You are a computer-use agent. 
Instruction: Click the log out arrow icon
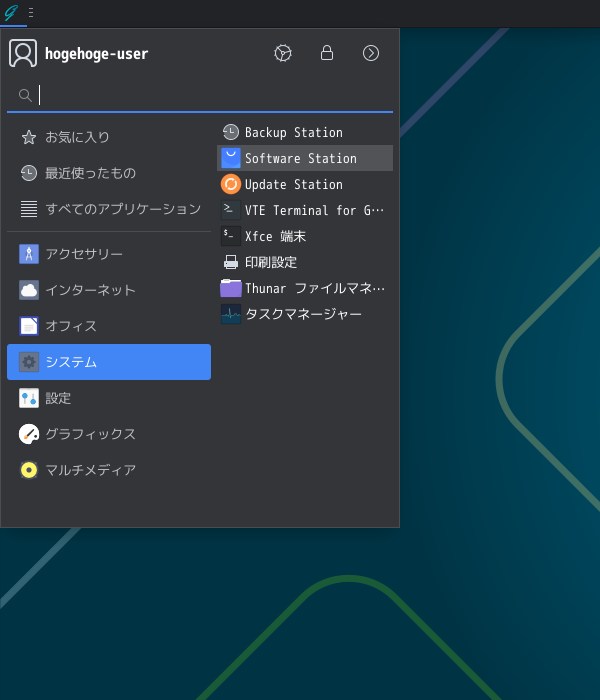371,53
